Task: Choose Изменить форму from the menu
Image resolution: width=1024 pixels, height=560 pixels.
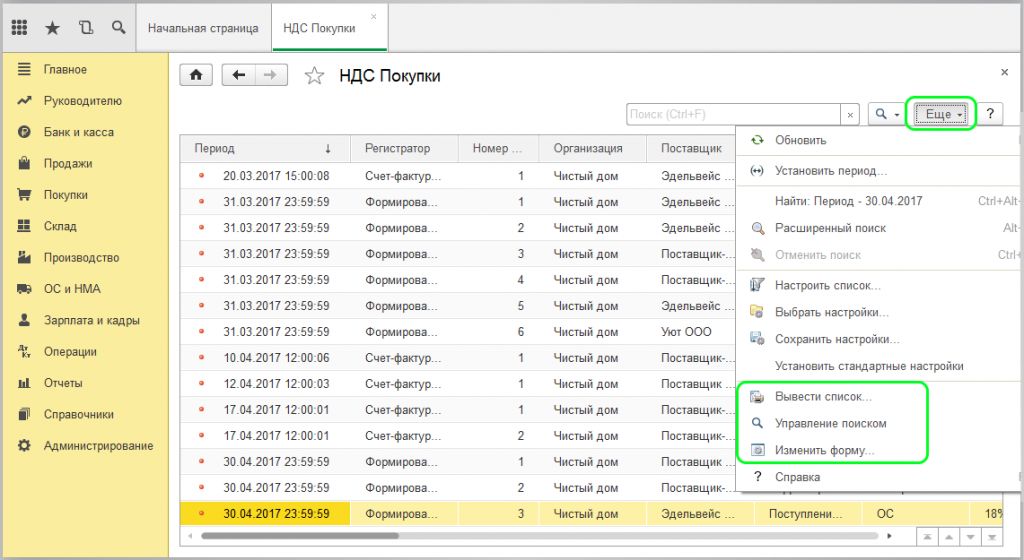Action: pos(824,451)
